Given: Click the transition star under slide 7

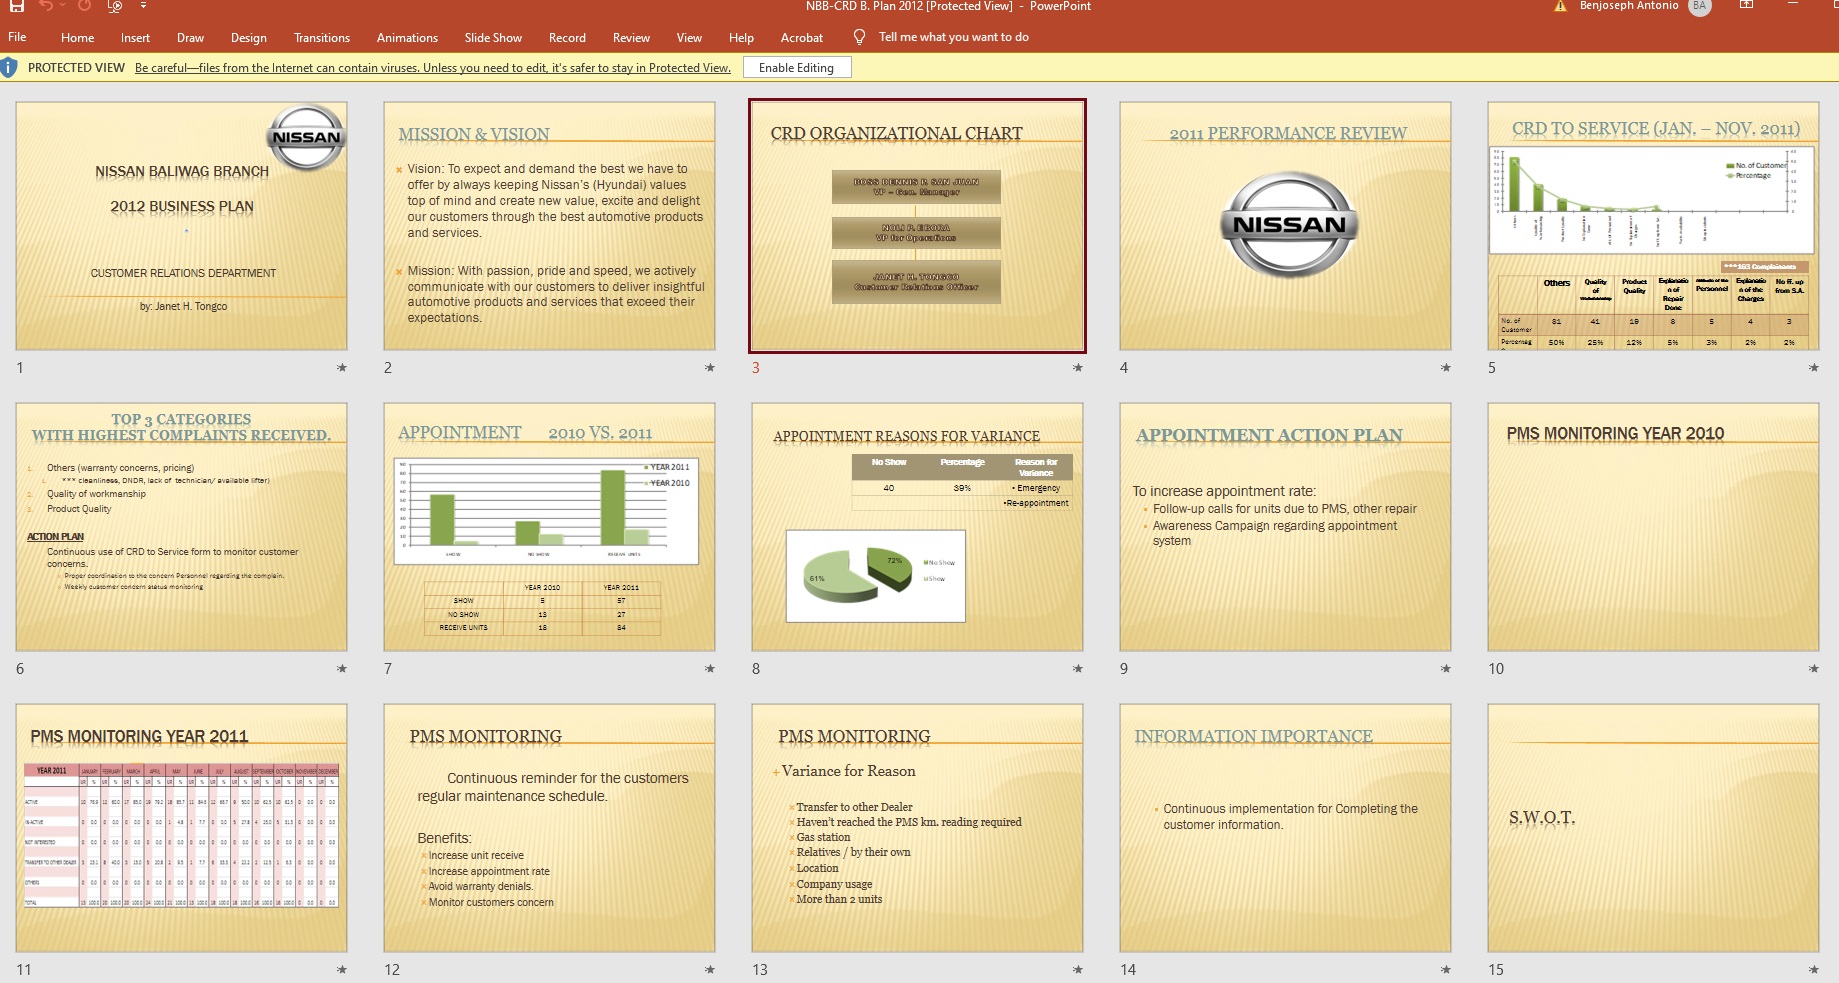Looking at the screenshot, I should pyautogui.click(x=710, y=669).
